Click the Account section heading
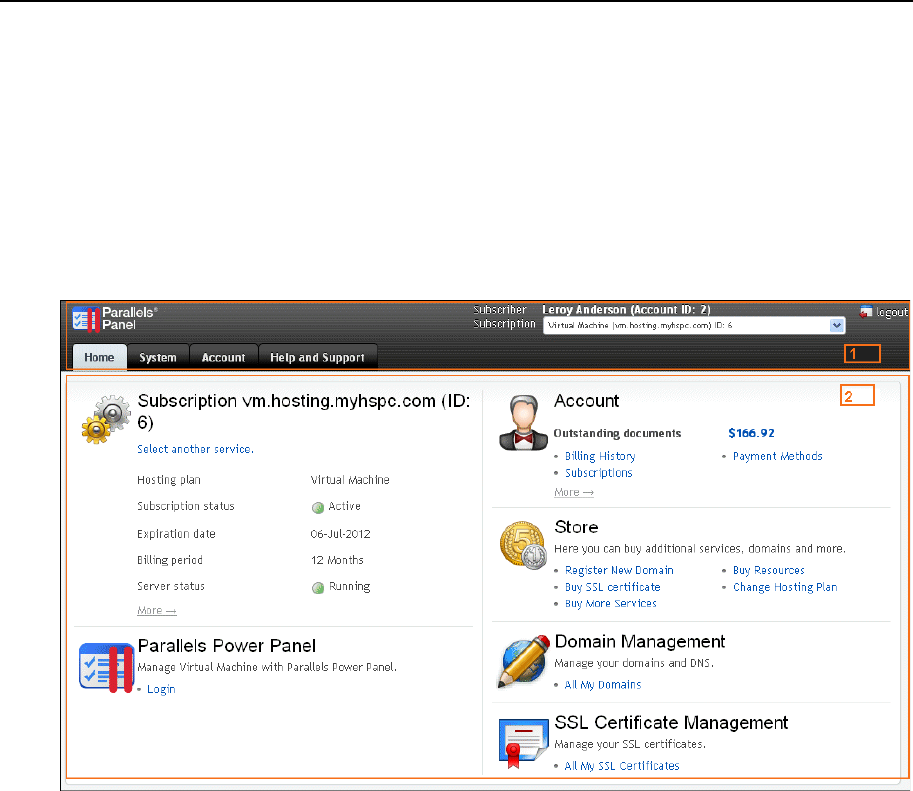 click(x=586, y=401)
